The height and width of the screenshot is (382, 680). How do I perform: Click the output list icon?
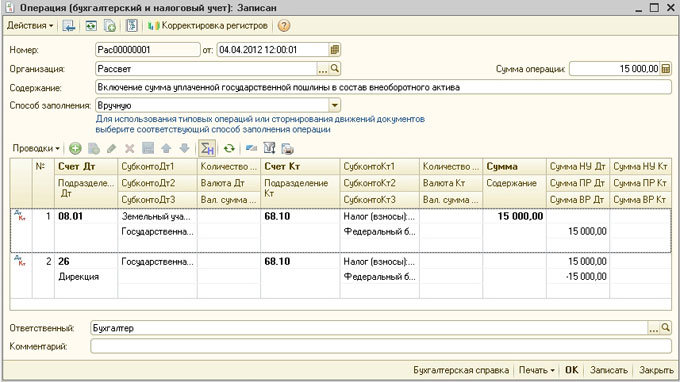288,149
